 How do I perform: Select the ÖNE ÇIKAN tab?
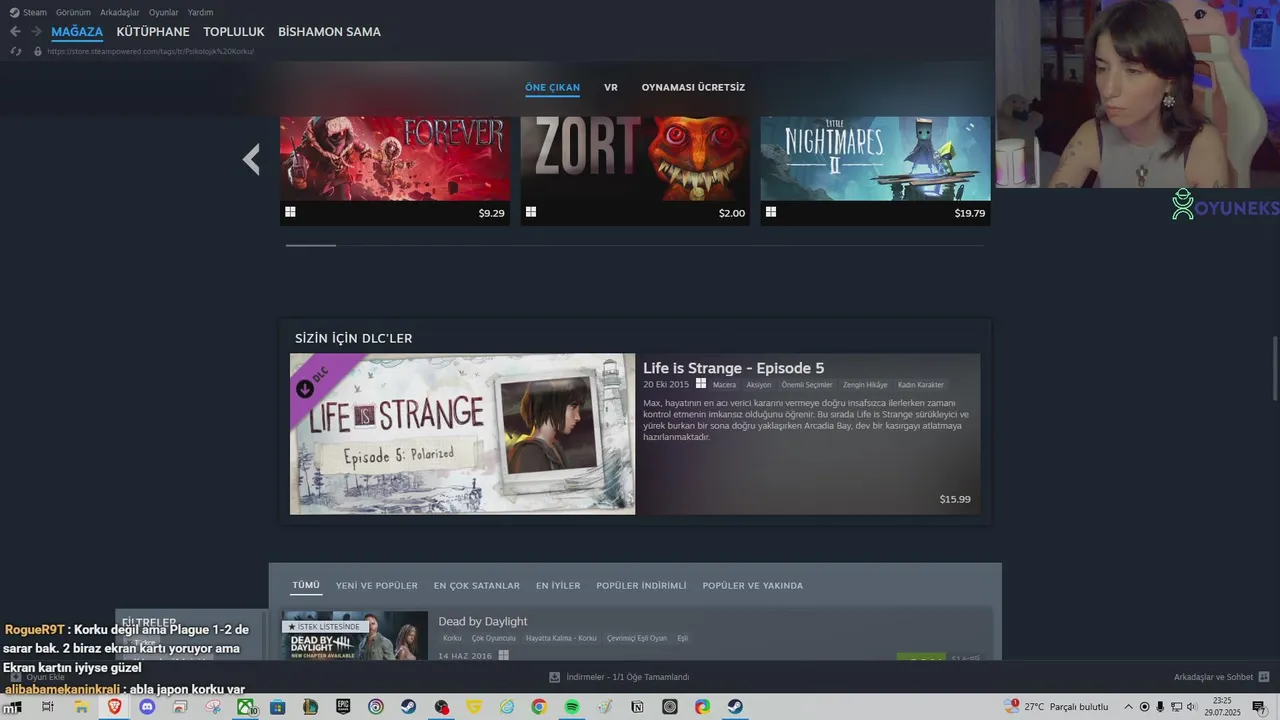point(552,87)
